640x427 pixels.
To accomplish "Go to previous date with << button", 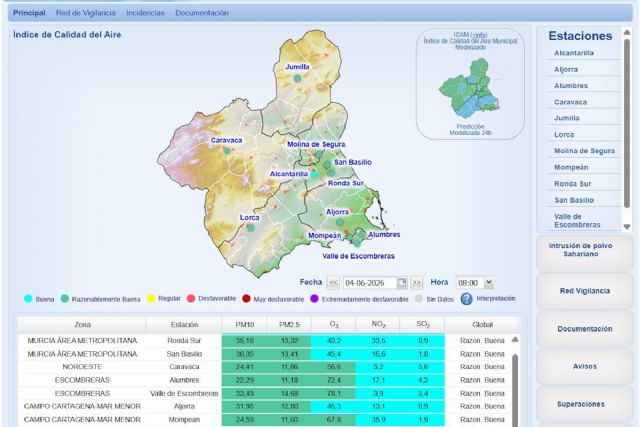I will pos(333,282).
